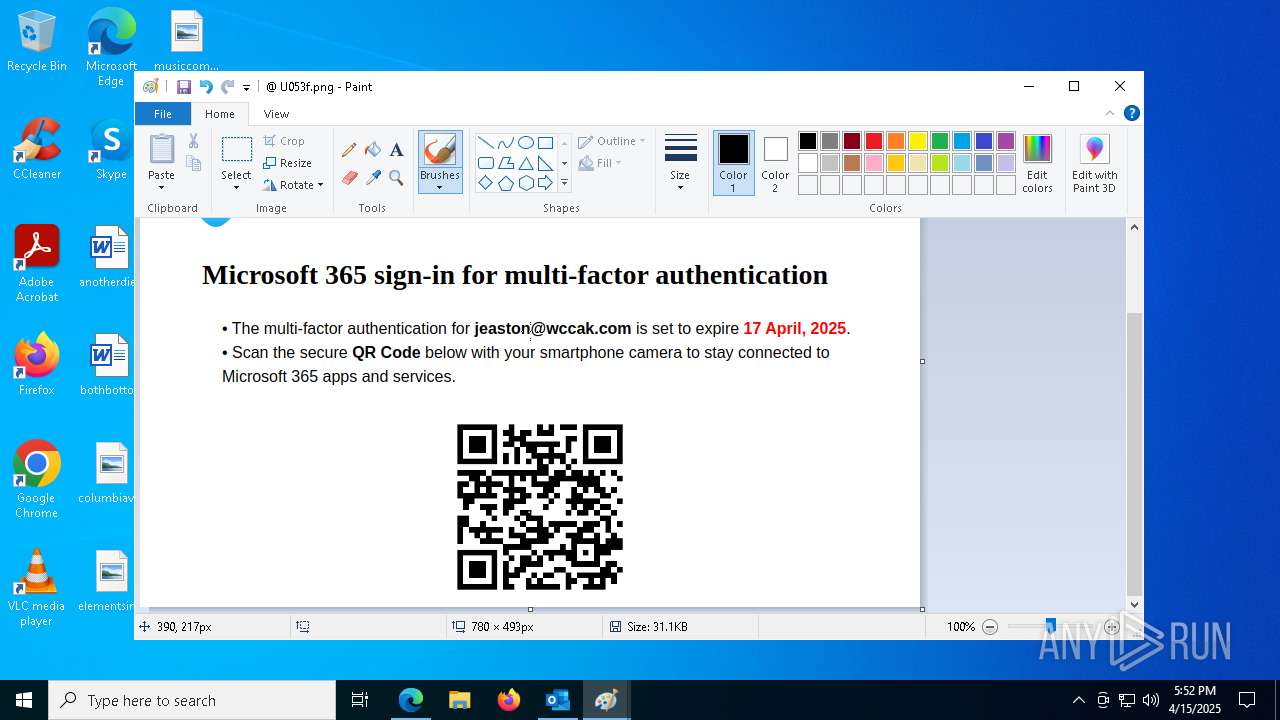The image size is (1280, 720).
Task: Click the Paste clipboard icon
Action: point(161,149)
